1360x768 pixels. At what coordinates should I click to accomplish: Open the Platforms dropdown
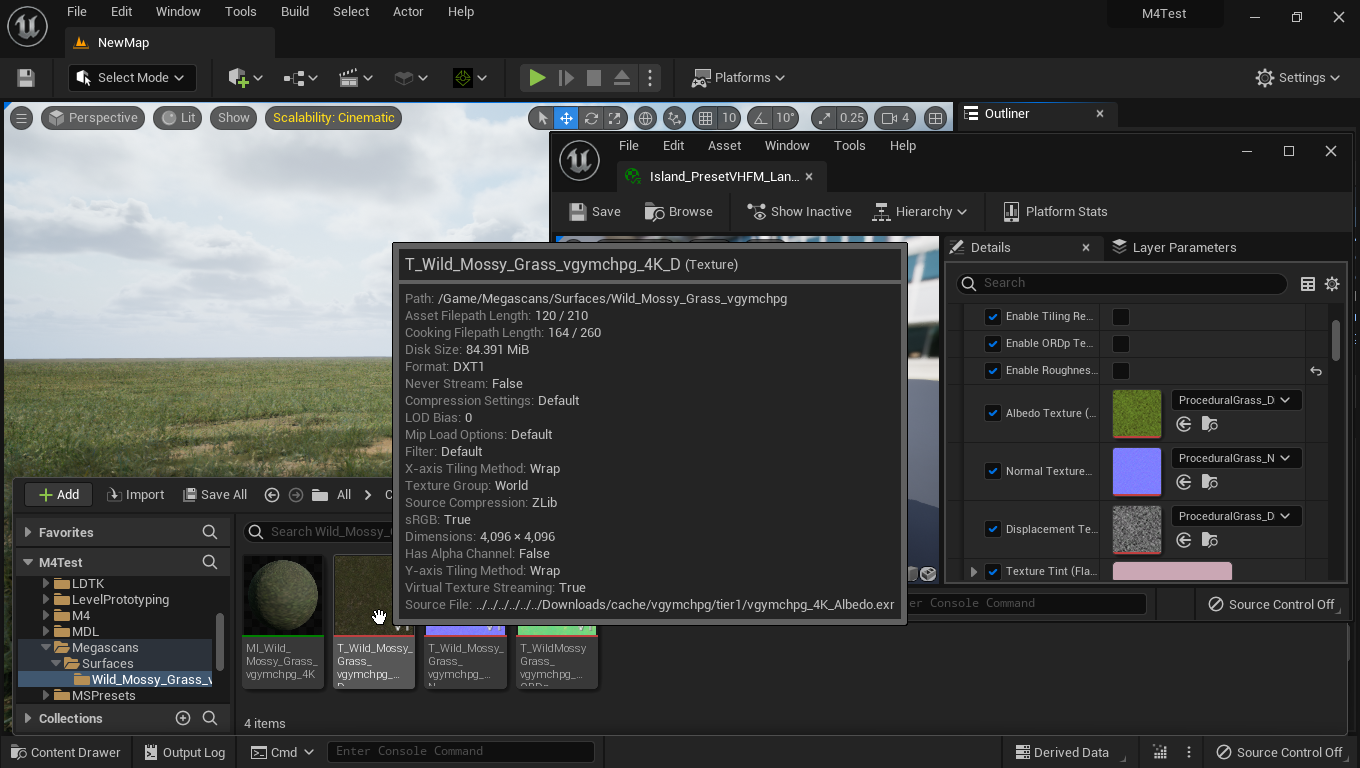pyautogui.click(x=739, y=78)
